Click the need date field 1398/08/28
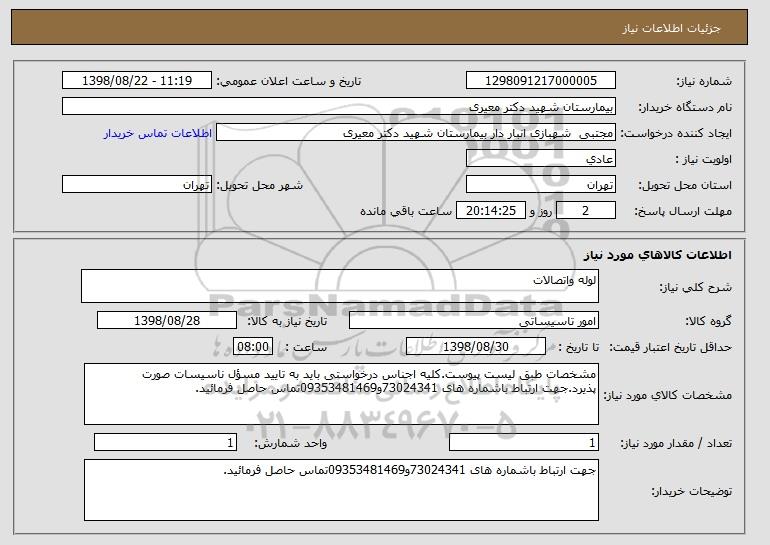This screenshot has width=770, height=545. click(167, 321)
